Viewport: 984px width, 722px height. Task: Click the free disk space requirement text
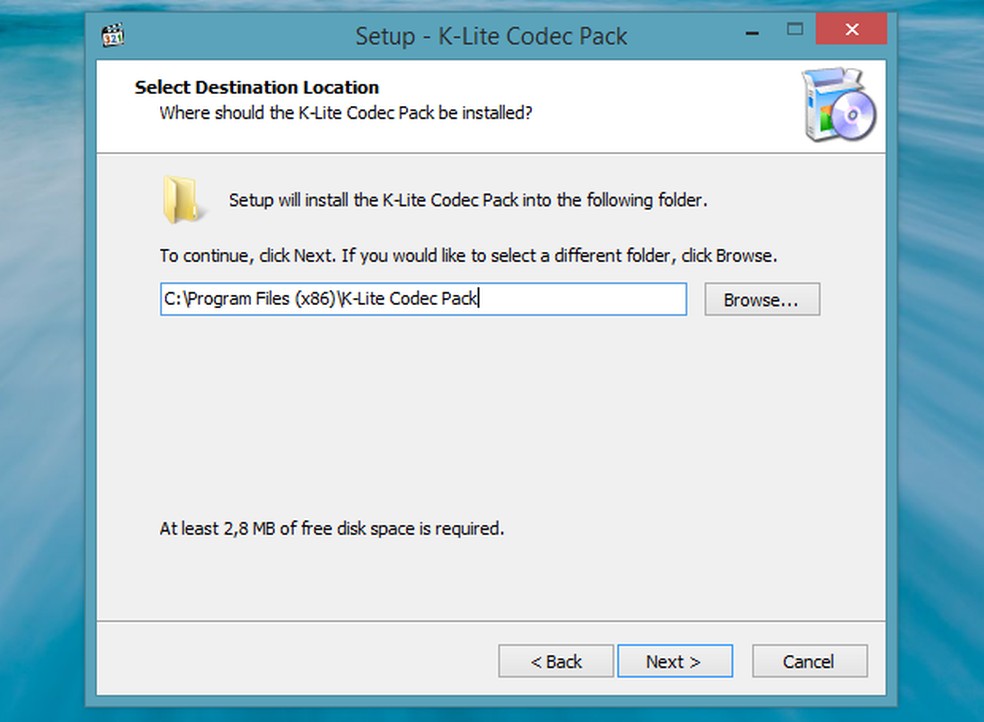coord(332,528)
